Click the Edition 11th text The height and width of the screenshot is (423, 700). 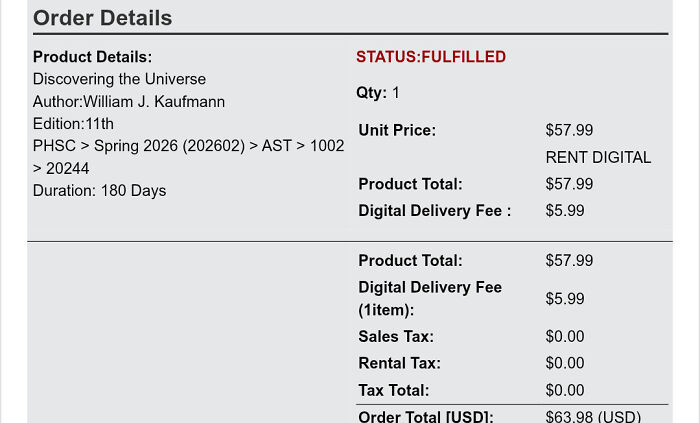[x=73, y=124]
